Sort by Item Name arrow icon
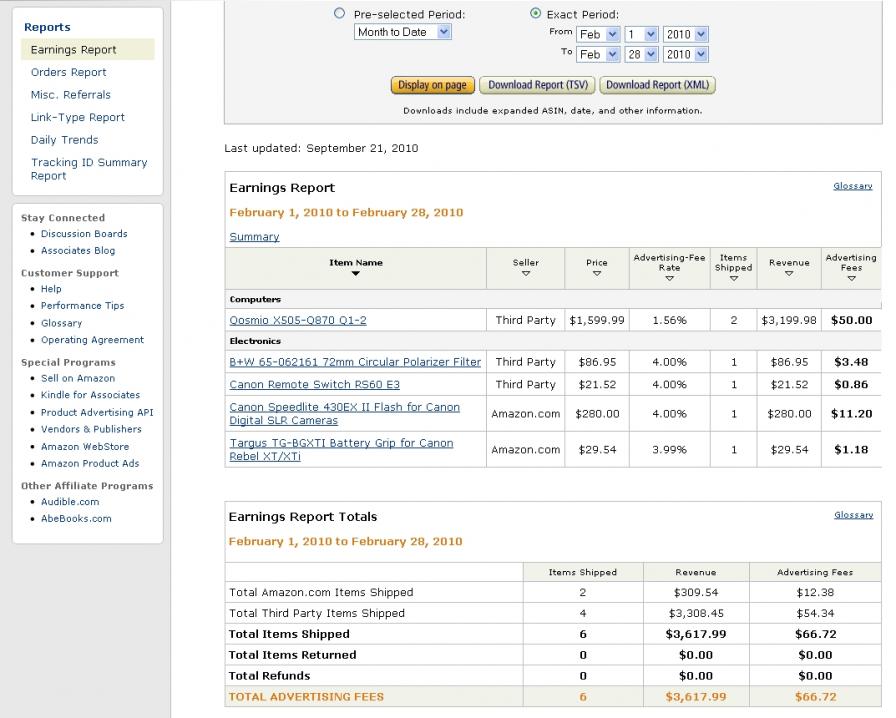The height and width of the screenshot is (718, 896). [x=355, y=274]
